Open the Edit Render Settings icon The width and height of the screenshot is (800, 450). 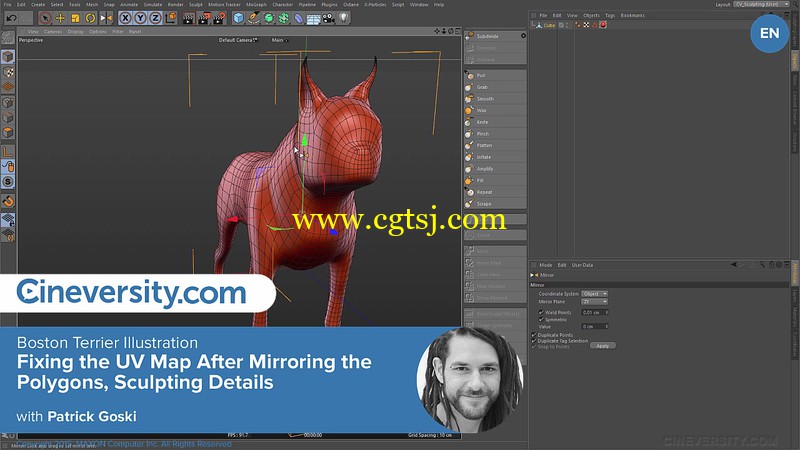click(219, 19)
